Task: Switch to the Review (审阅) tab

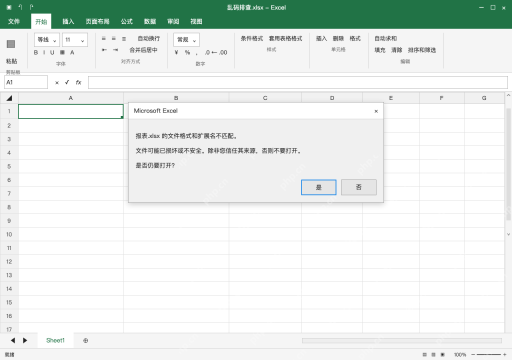Action: click(x=173, y=22)
